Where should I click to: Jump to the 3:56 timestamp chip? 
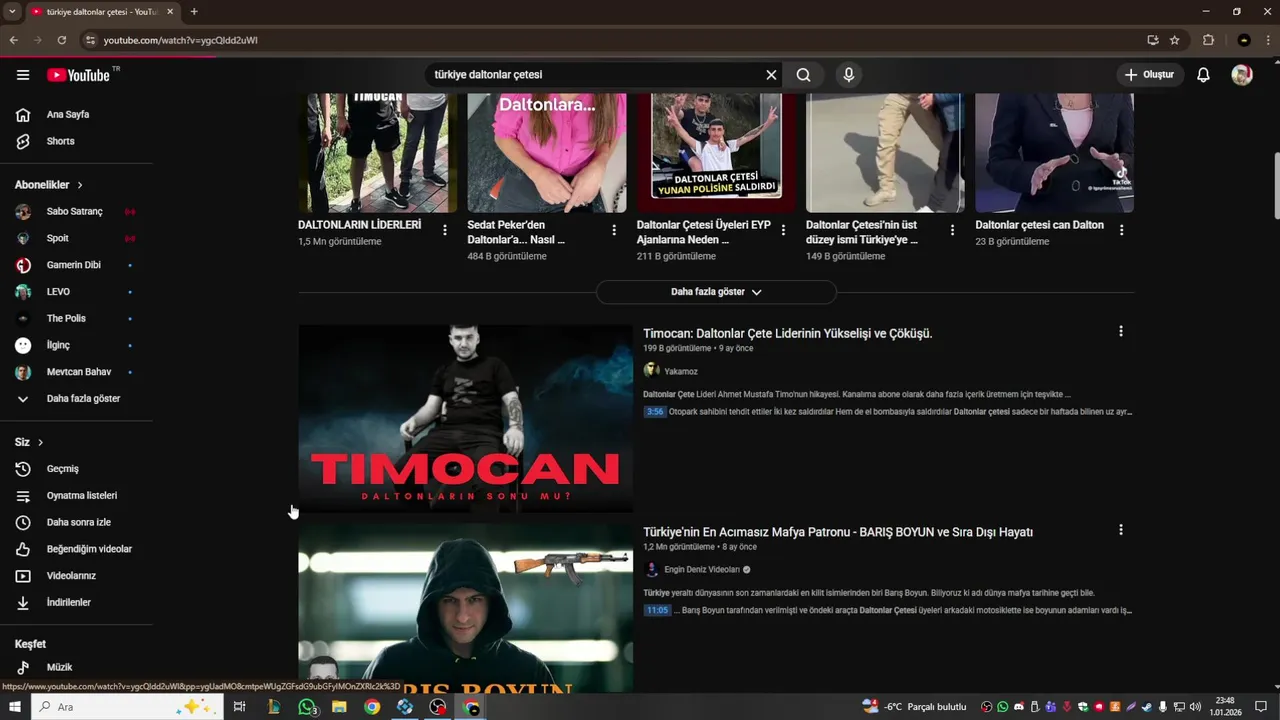(x=655, y=412)
